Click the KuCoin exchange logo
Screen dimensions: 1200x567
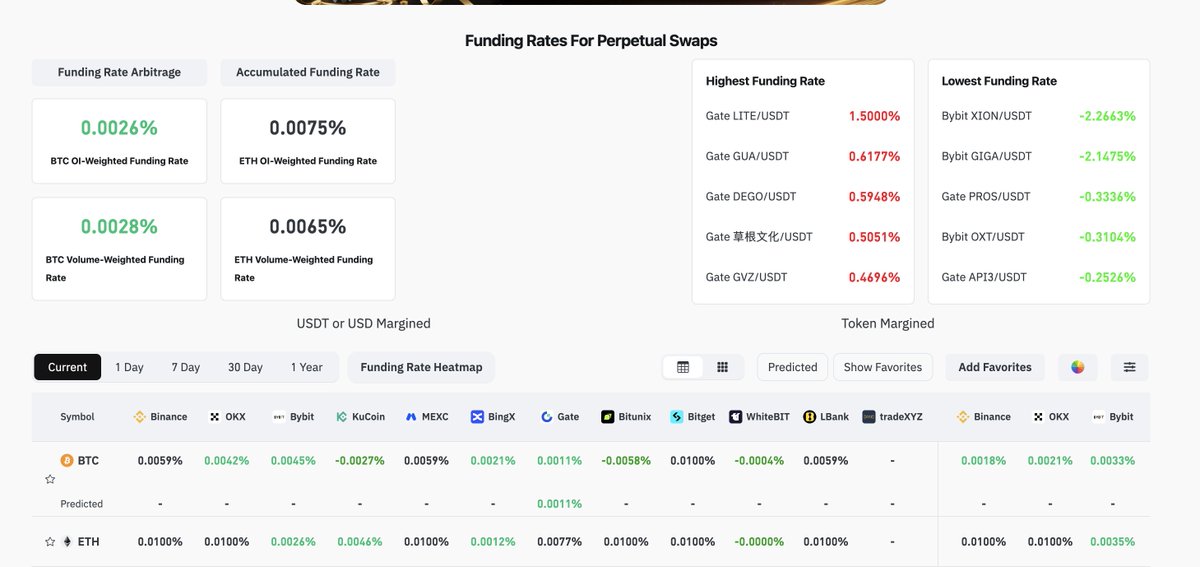(x=342, y=417)
